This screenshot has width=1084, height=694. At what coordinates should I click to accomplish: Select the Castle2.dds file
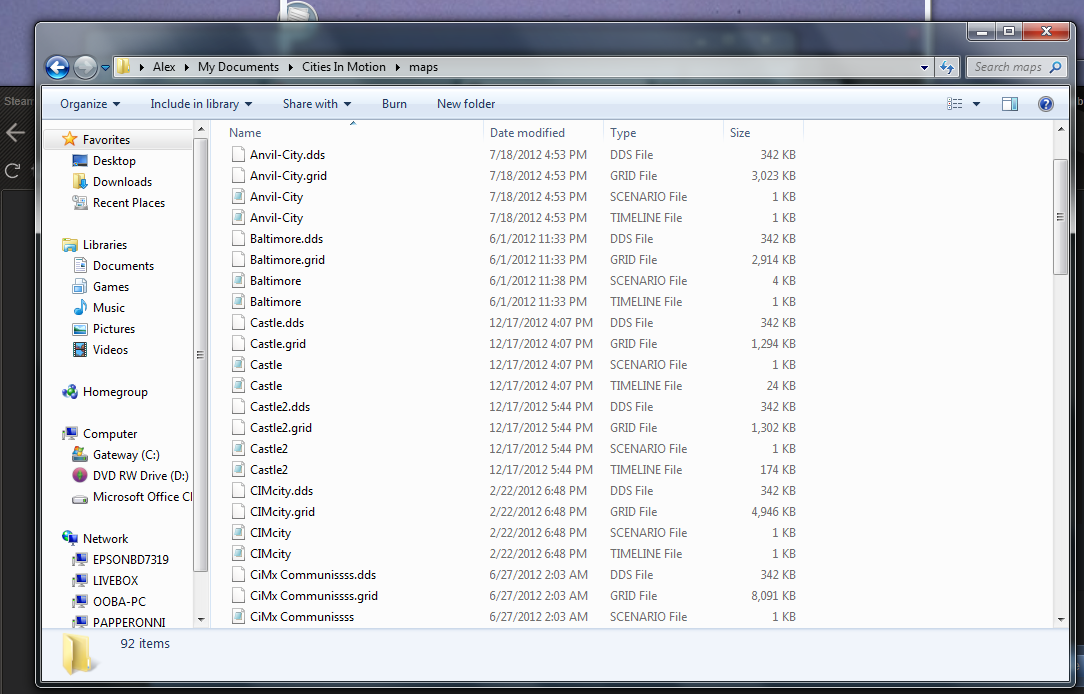(280, 406)
